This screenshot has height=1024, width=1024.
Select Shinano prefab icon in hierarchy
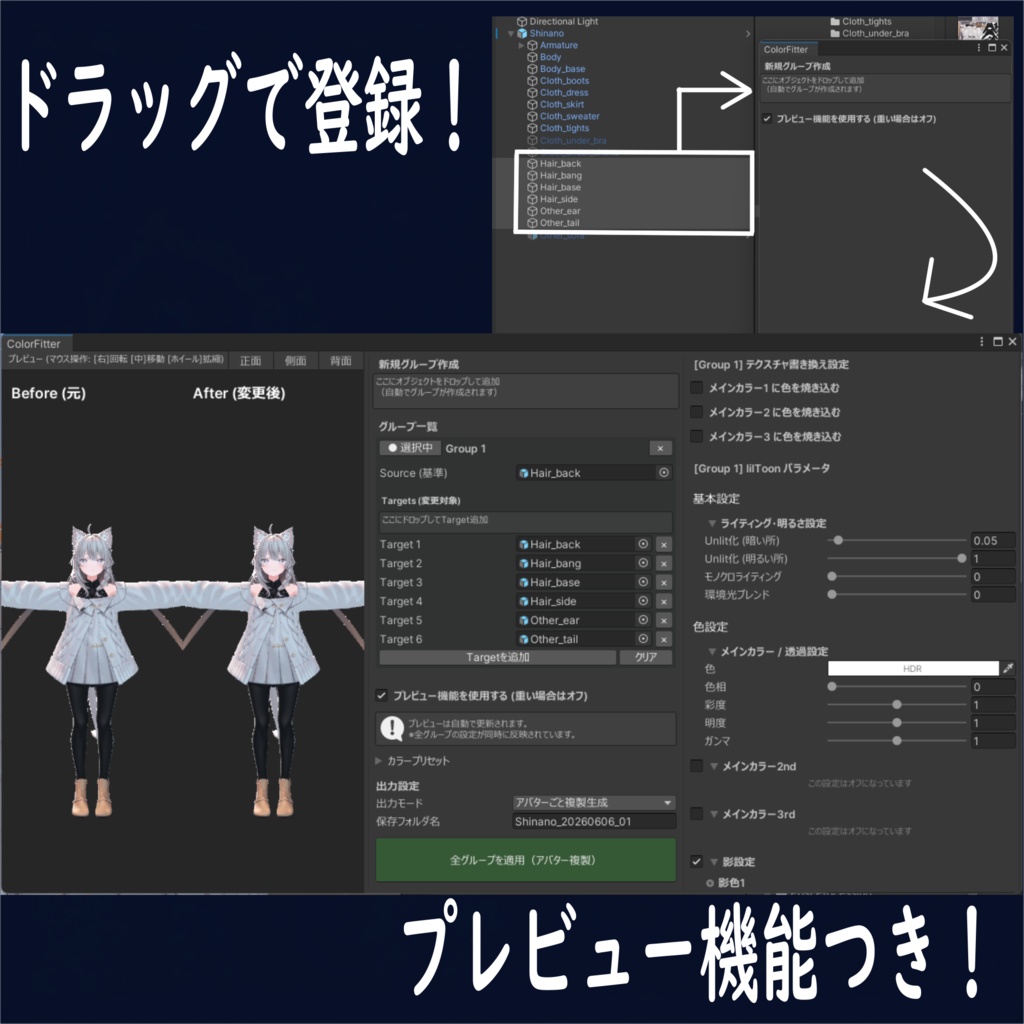coord(522,33)
